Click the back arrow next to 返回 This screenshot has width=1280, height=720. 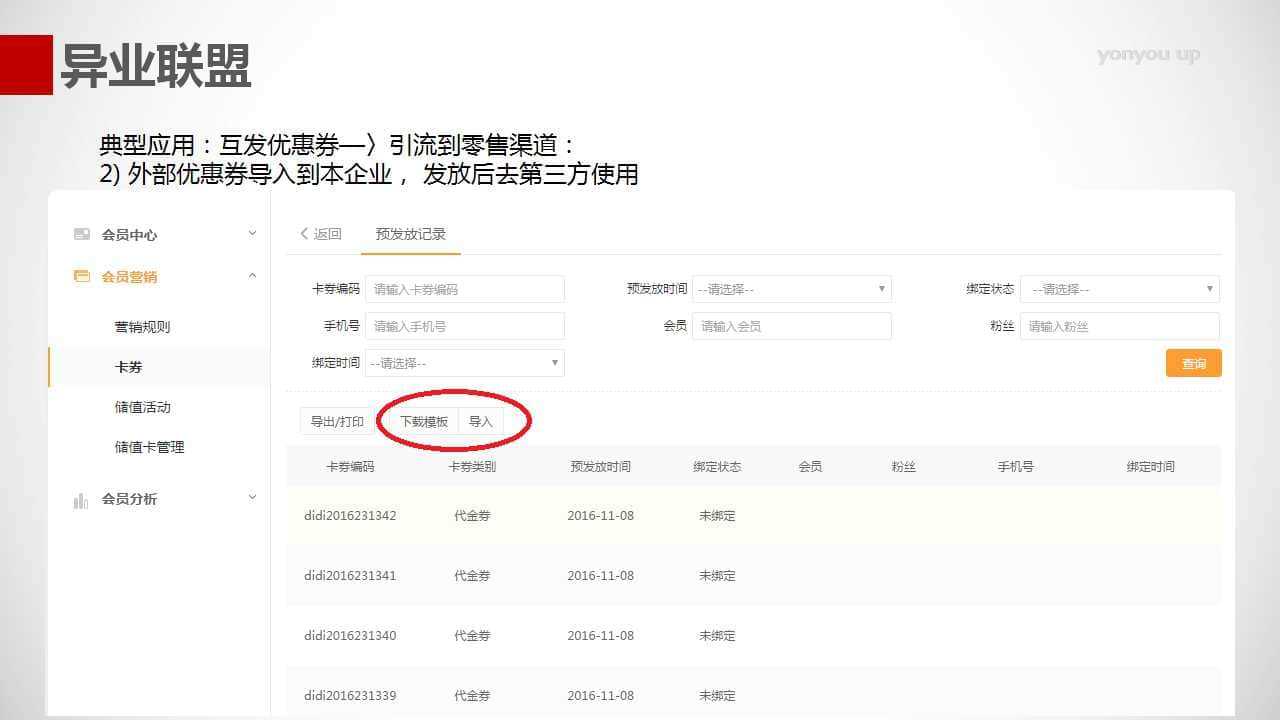304,234
